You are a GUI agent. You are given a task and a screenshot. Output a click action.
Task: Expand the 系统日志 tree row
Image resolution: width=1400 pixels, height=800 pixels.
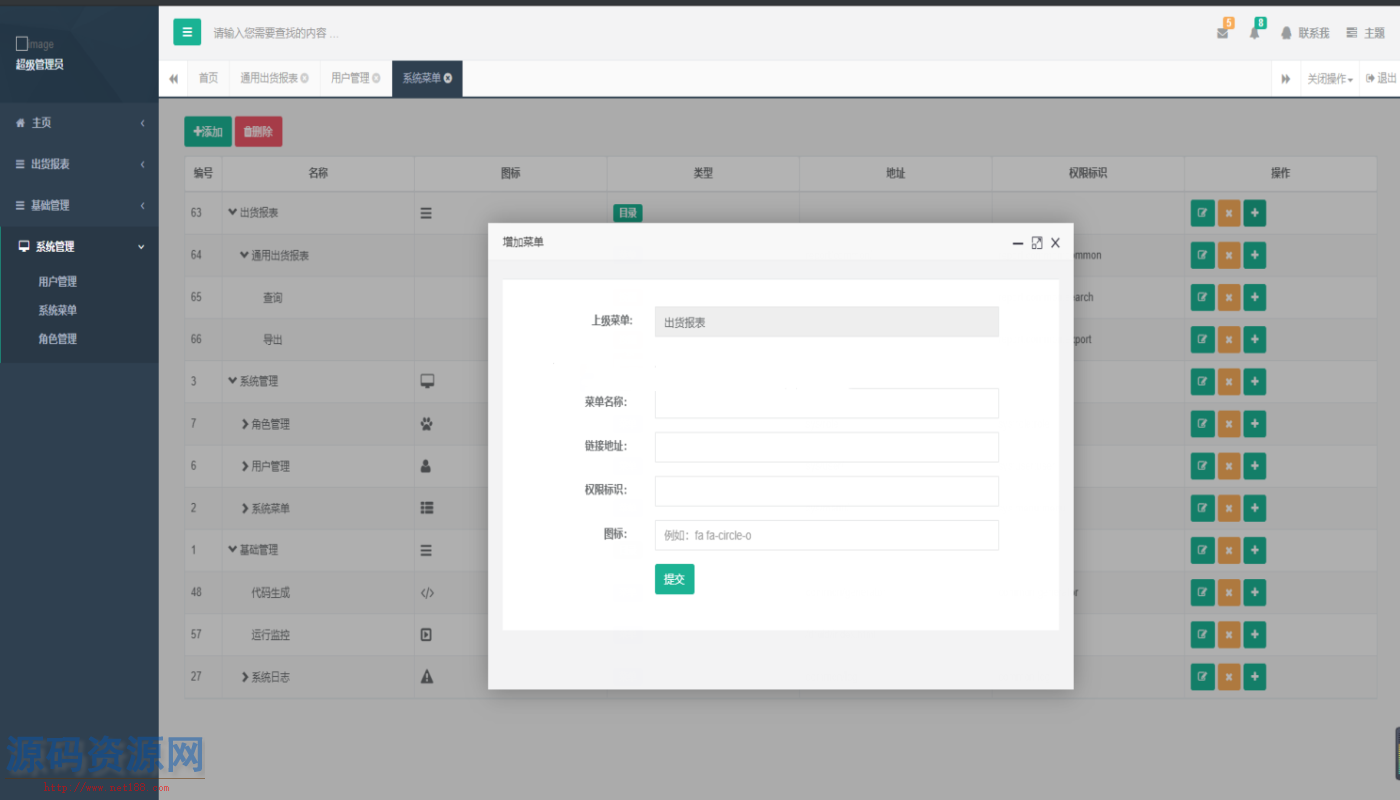pos(245,677)
